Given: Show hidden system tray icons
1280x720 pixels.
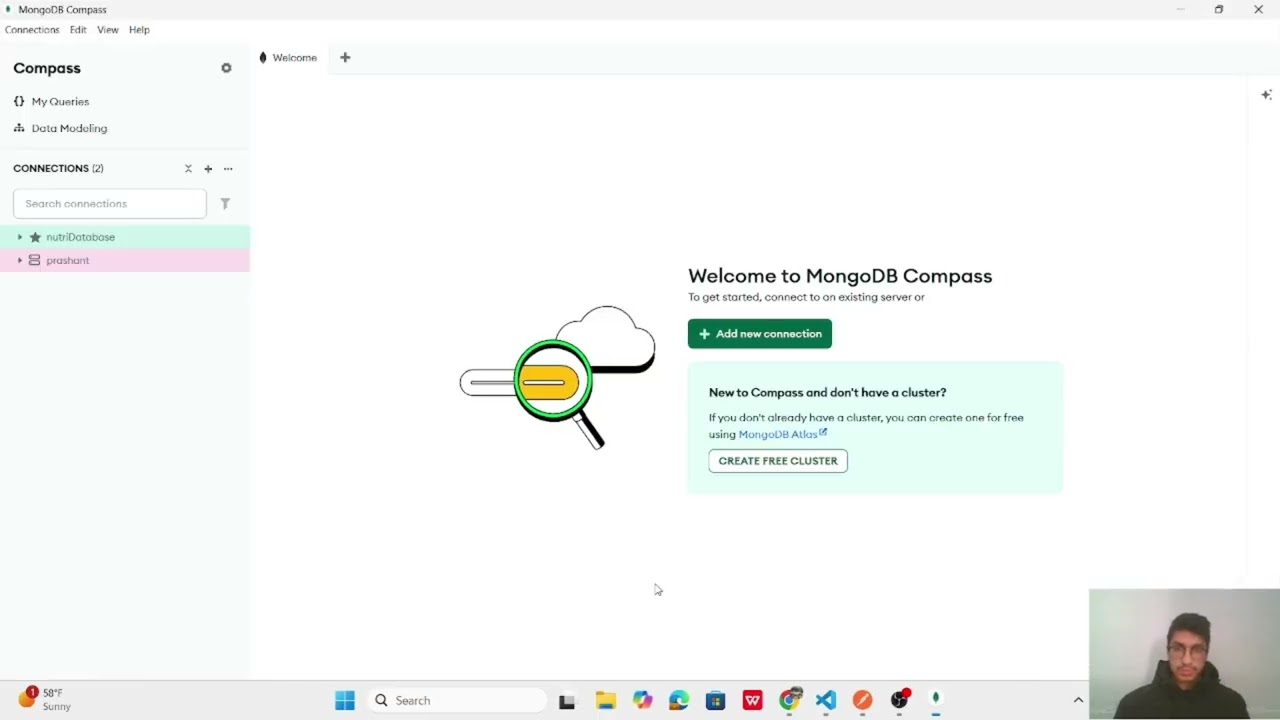Looking at the screenshot, I should tap(1078, 701).
